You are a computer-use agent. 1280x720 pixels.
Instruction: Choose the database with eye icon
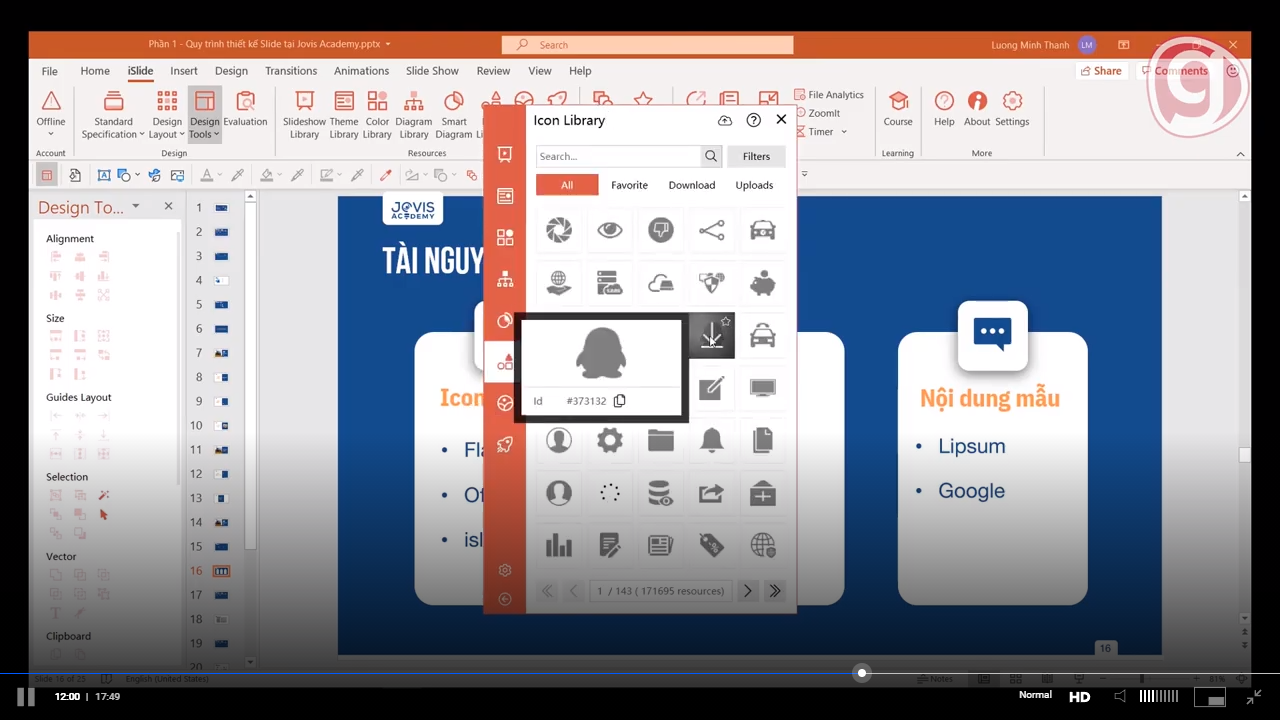[x=661, y=493]
